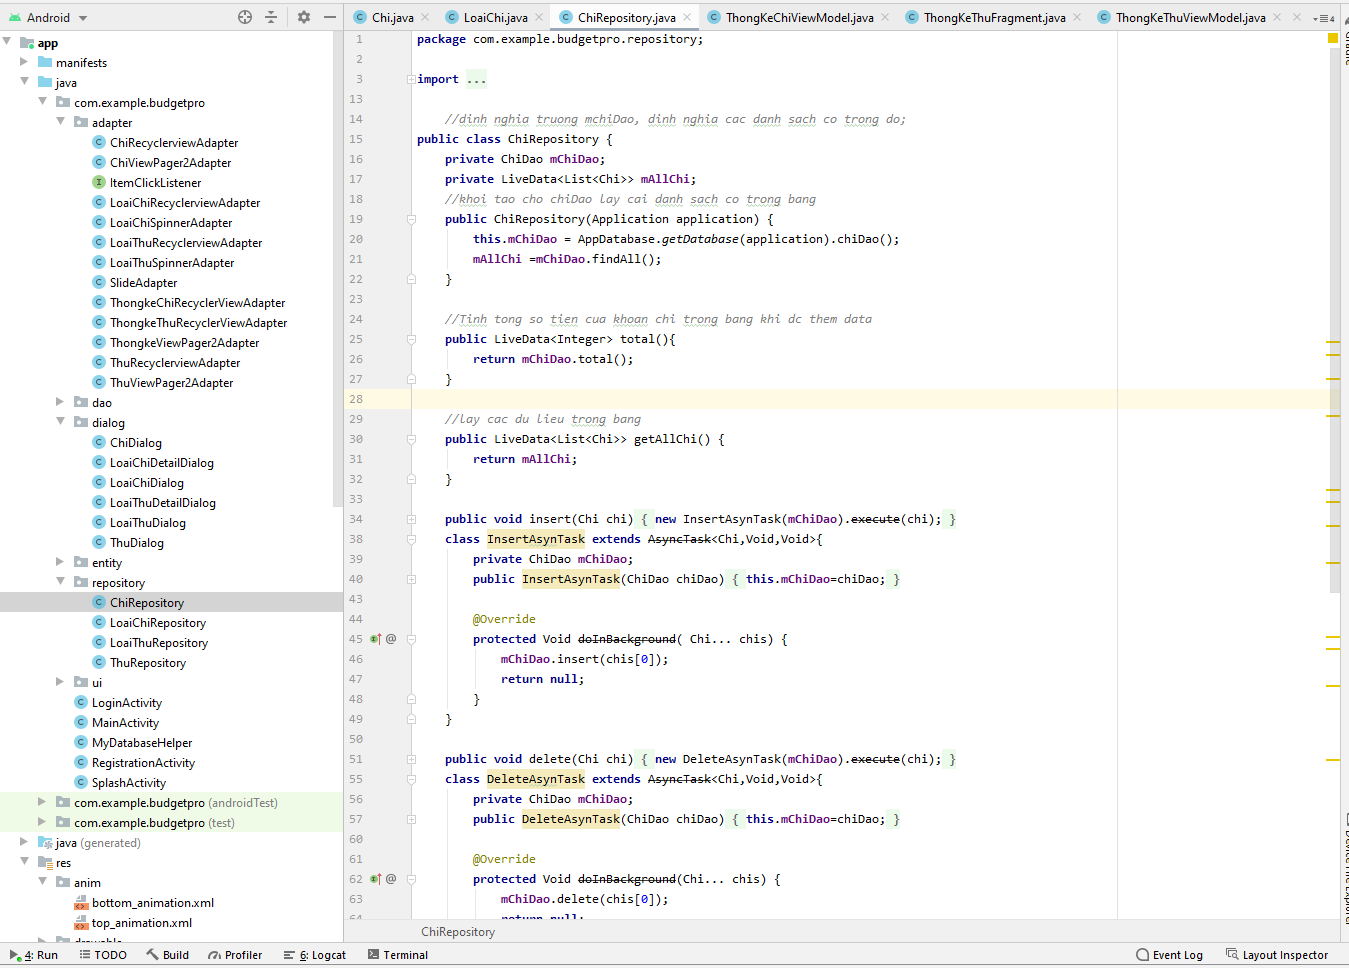Open the Build tool window
The width and height of the screenshot is (1349, 968).
coord(167,955)
